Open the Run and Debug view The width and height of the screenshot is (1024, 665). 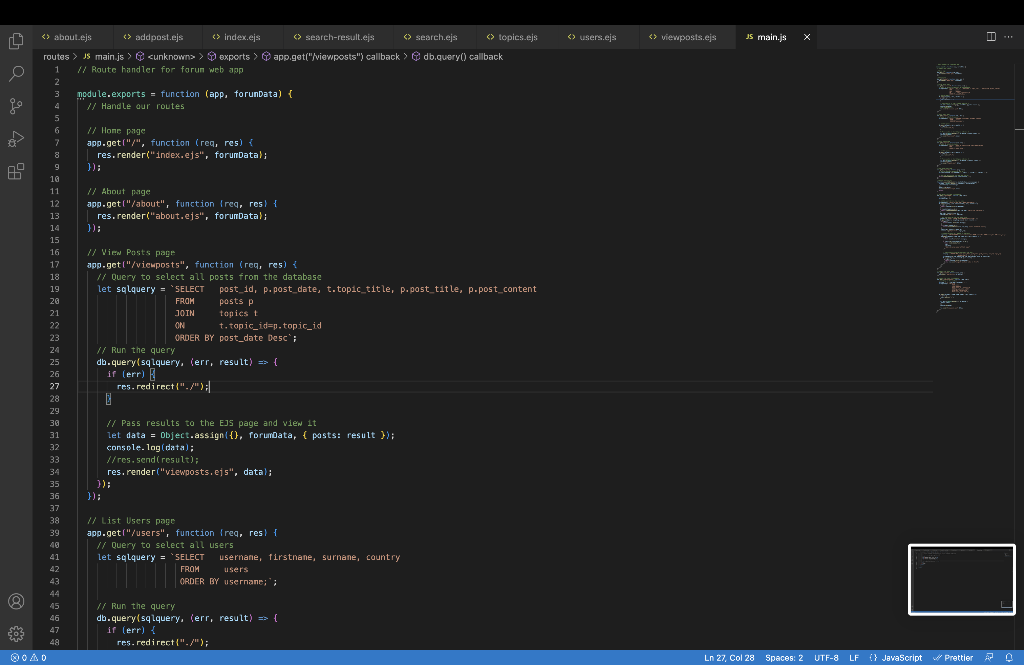pos(16,139)
